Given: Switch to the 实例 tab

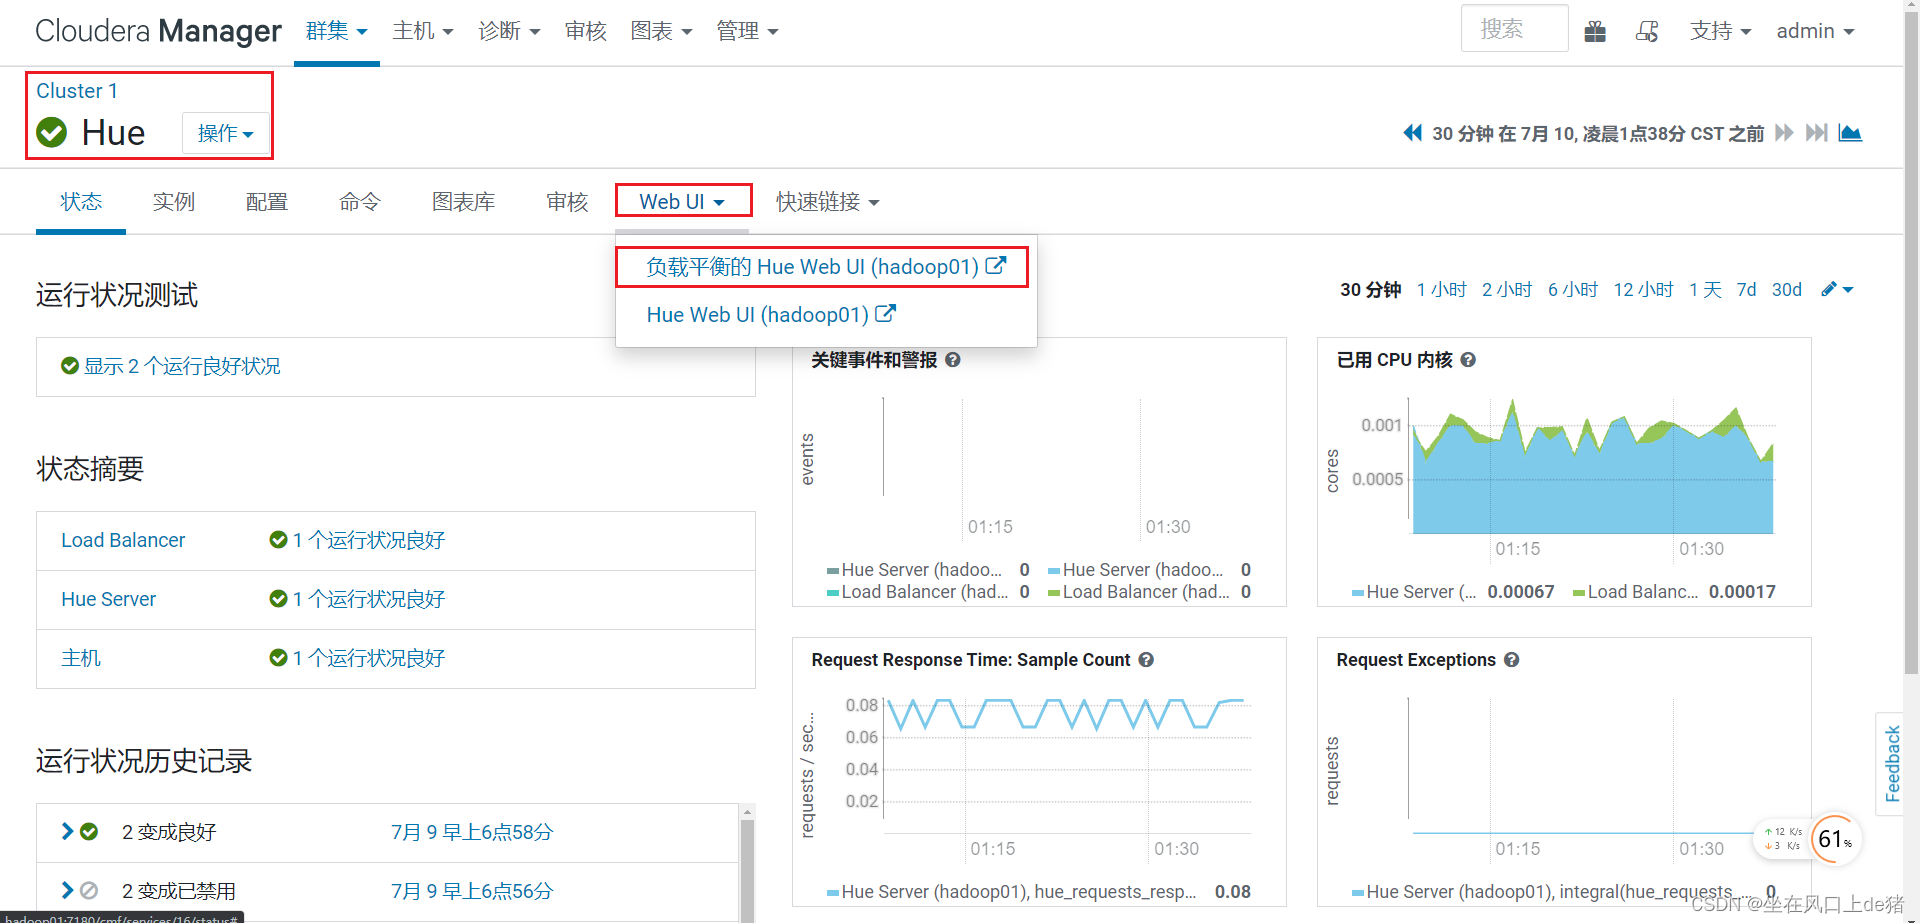Looking at the screenshot, I should pyautogui.click(x=174, y=202).
